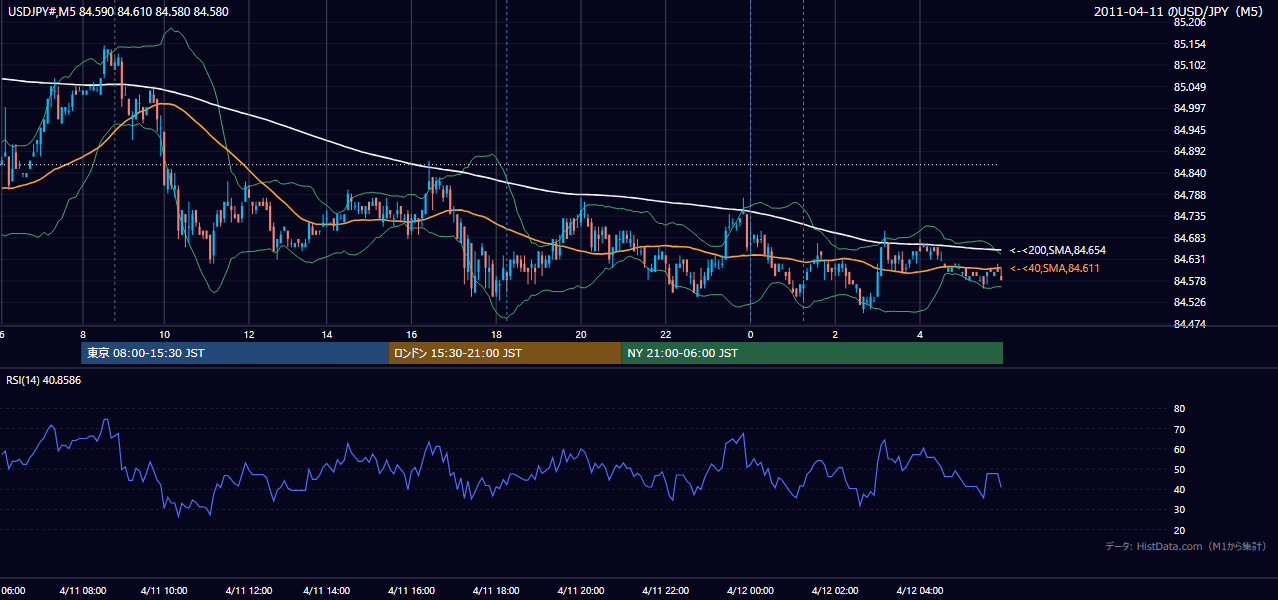Select the London 15:30-21:00 JST session bar

click(x=504, y=353)
